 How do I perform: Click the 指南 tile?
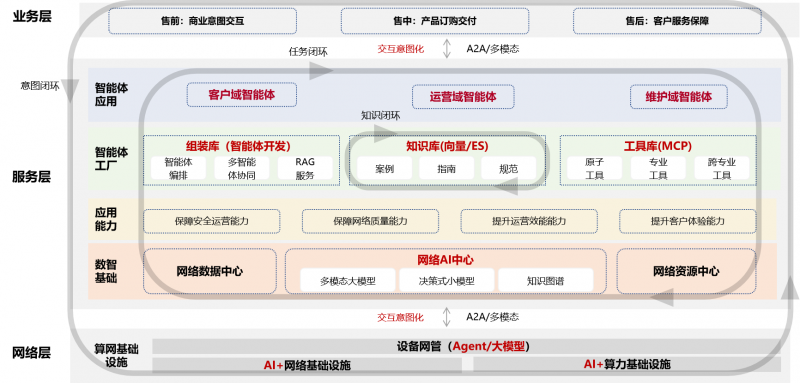point(446,168)
